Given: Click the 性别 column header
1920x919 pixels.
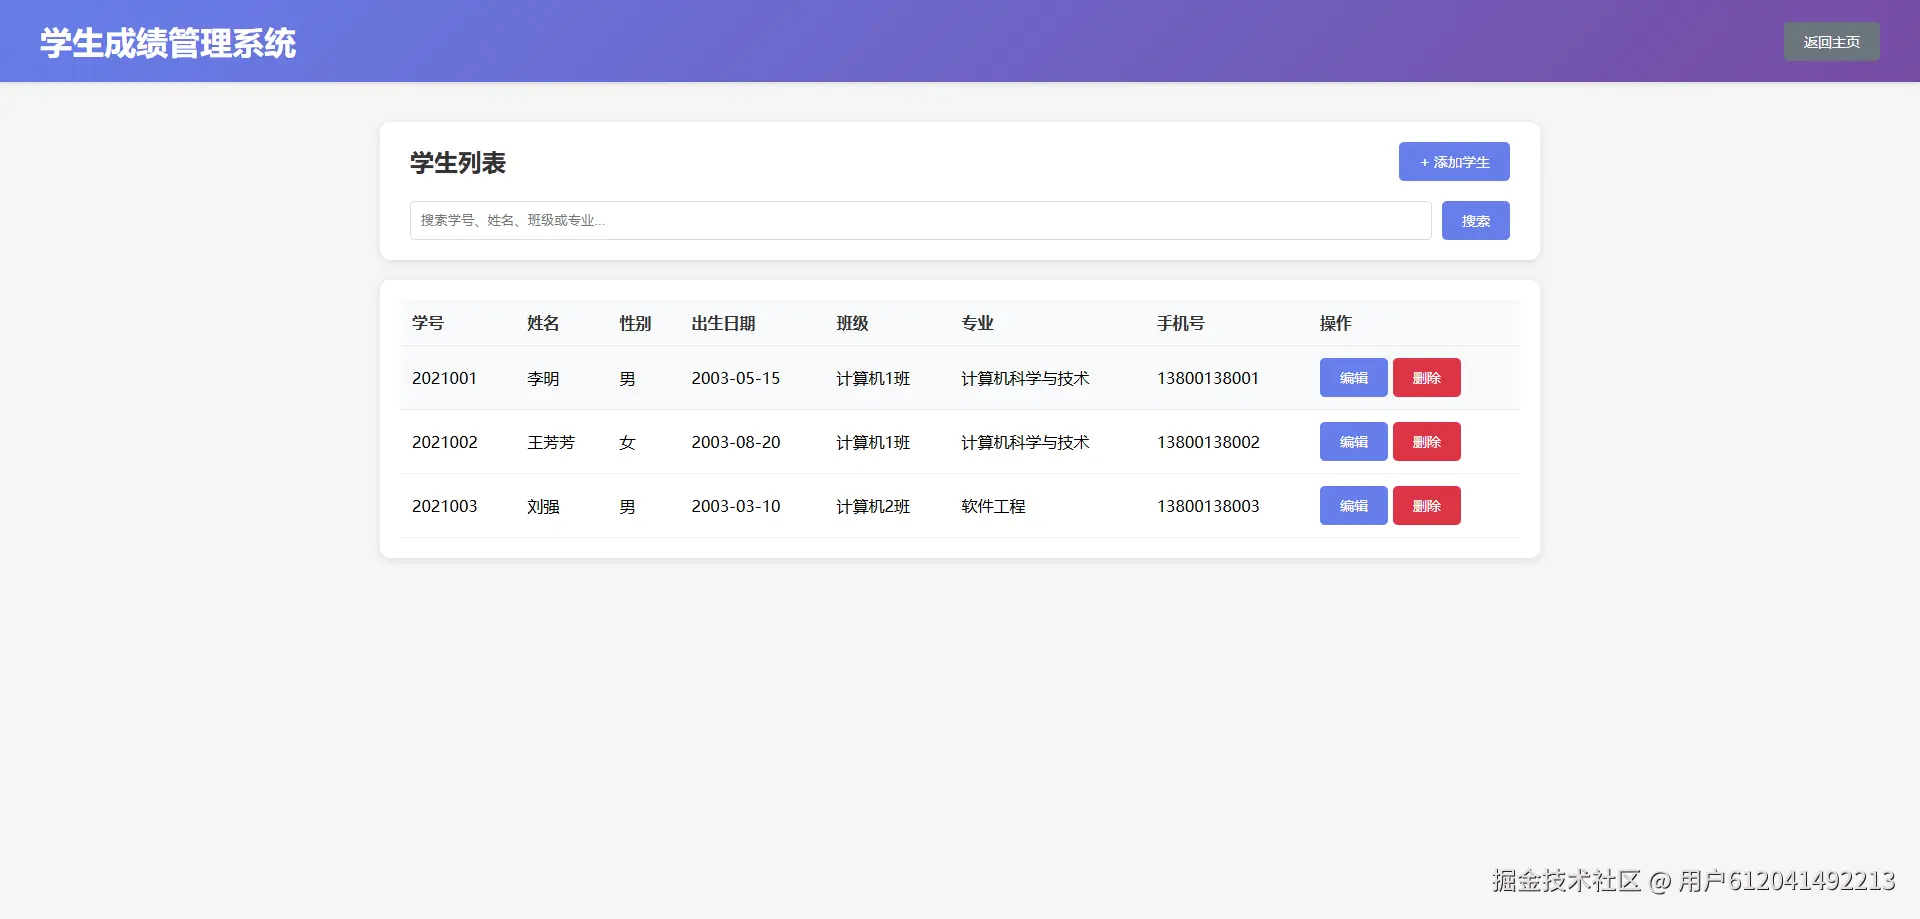Looking at the screenshot, I should pos(635,323).
